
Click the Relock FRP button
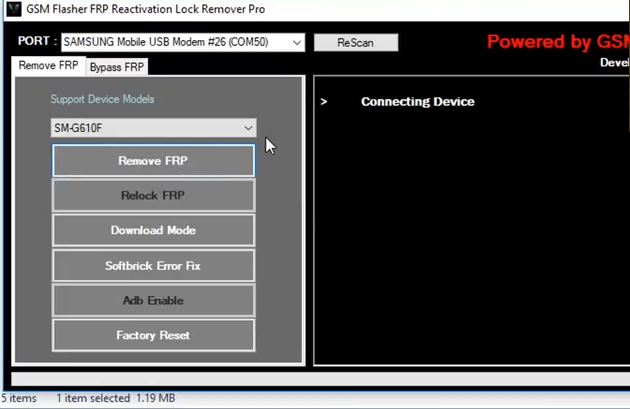pos(153,196)
